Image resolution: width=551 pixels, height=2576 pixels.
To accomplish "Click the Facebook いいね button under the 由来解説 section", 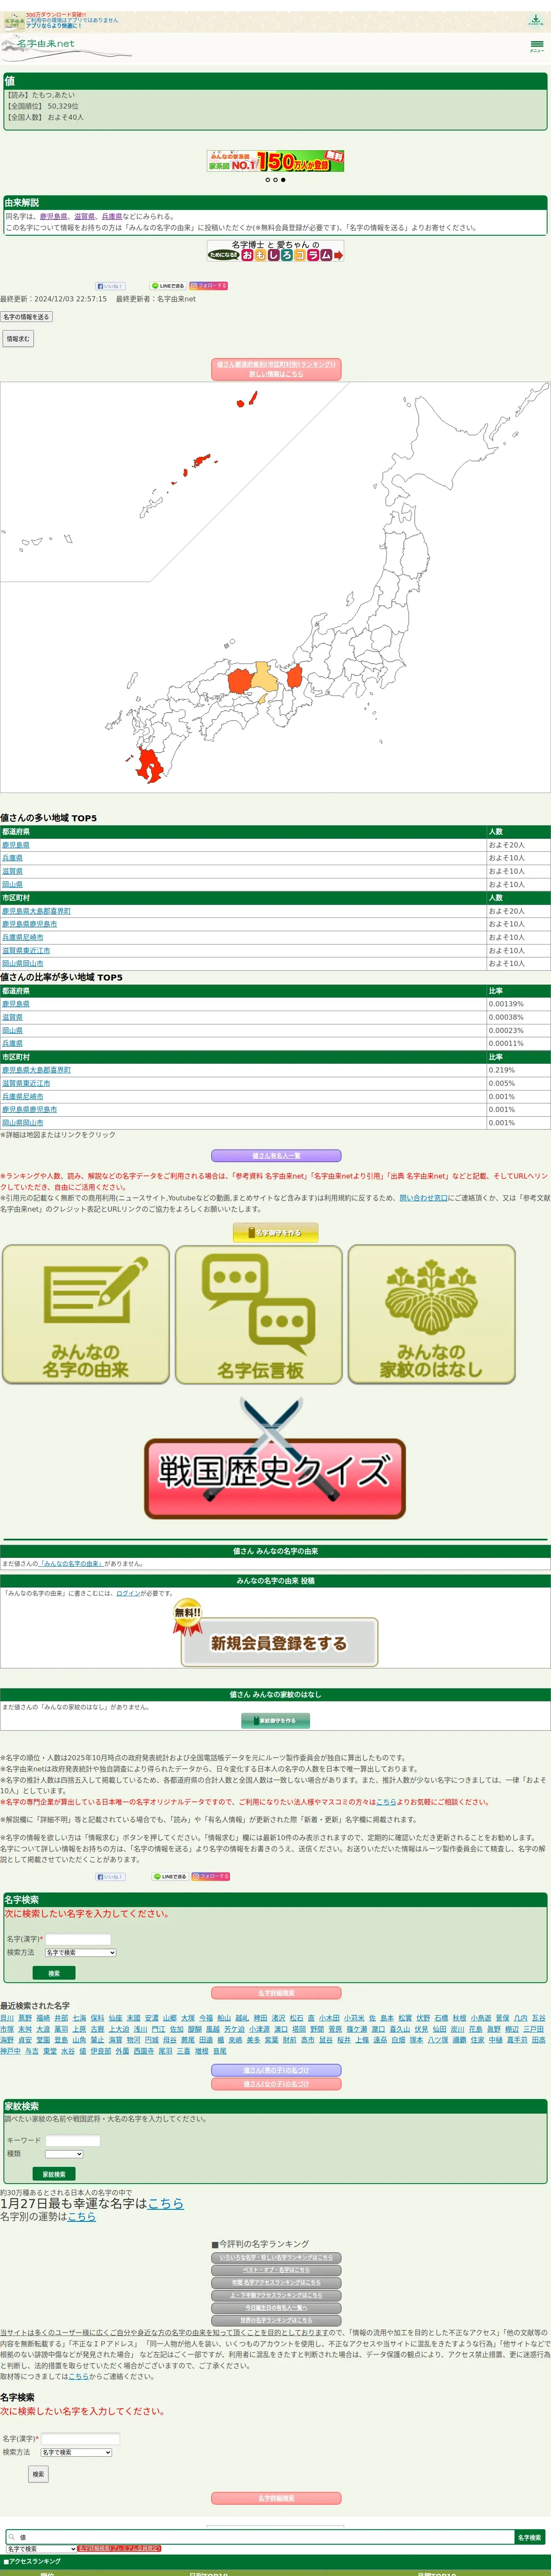I will (x=110, y=286).
